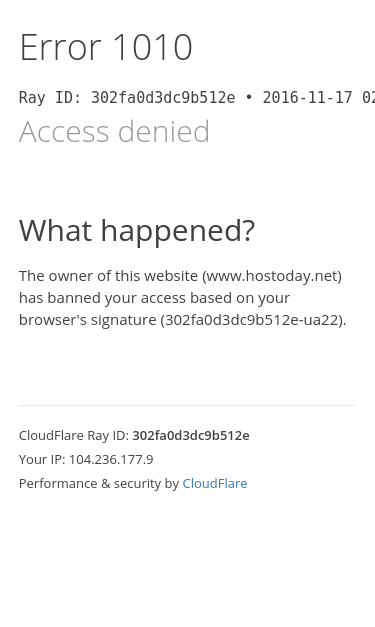Viewport: 375px width, 627px height.
Task: Click the 'Performance & security by' text
Action: click(99, 483)
